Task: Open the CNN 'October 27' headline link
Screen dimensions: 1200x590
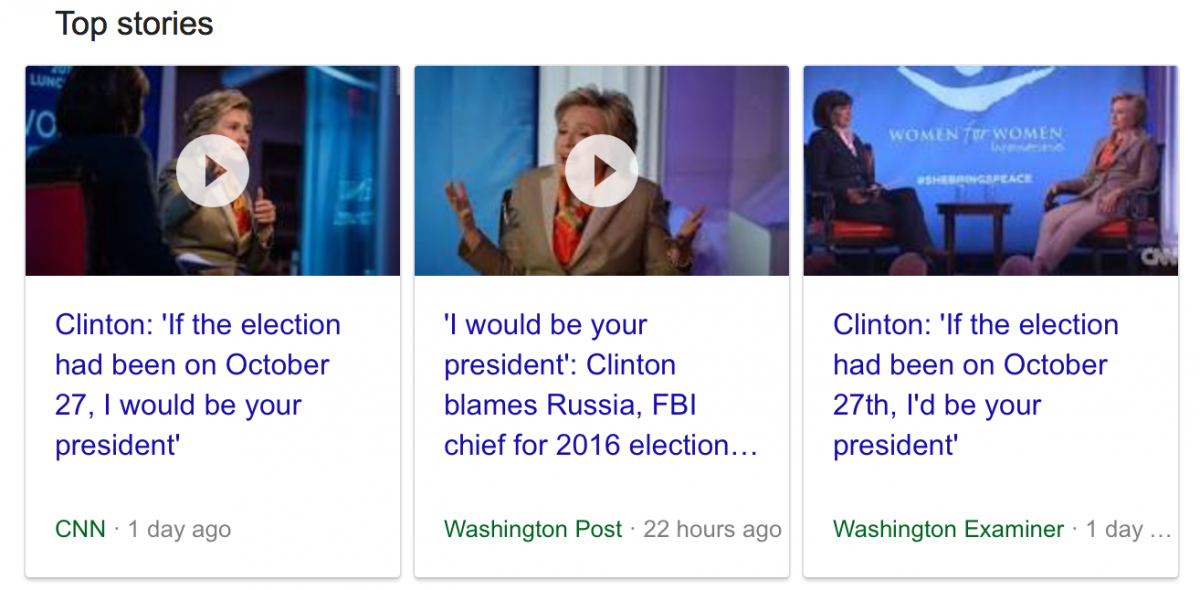Action: pos(198,385)
